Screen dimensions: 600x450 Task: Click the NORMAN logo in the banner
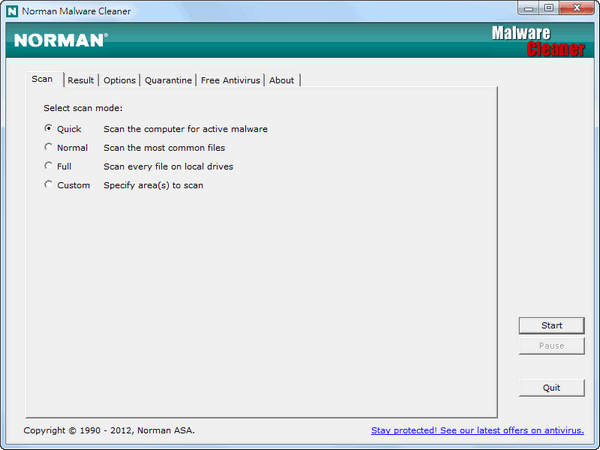coord(61,40)
